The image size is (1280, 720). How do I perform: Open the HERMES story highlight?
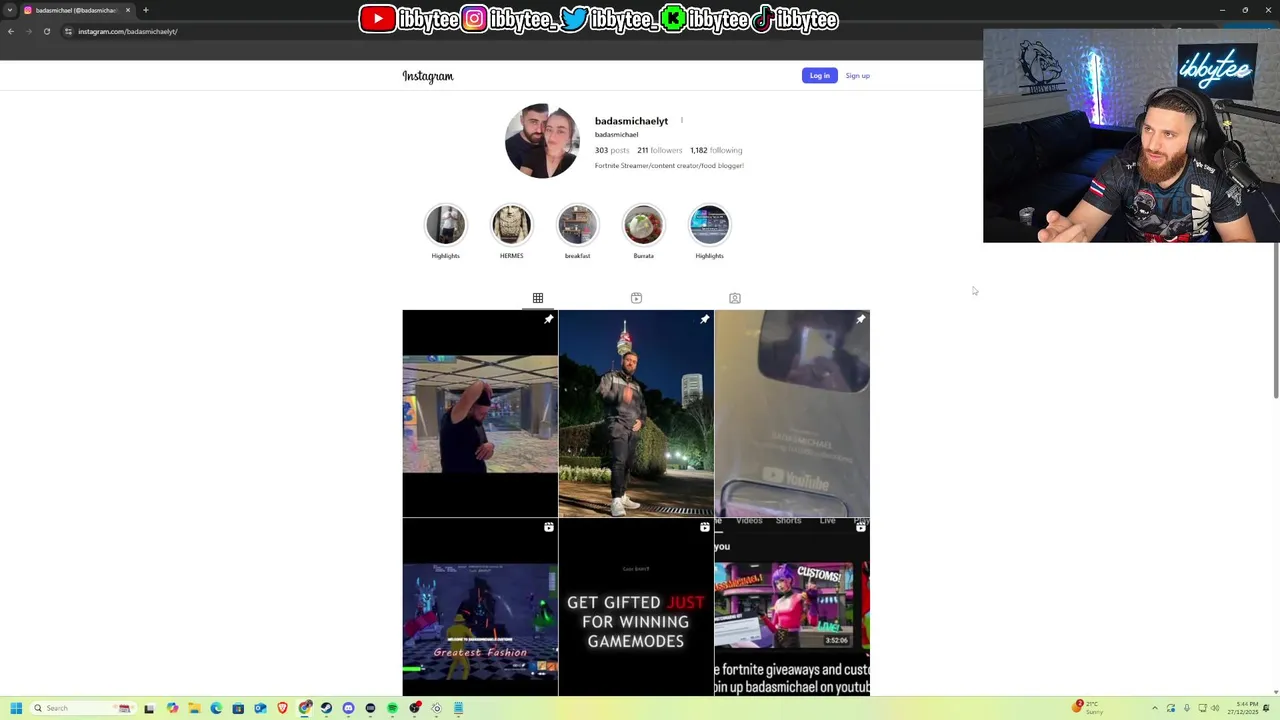click(512, 225)
